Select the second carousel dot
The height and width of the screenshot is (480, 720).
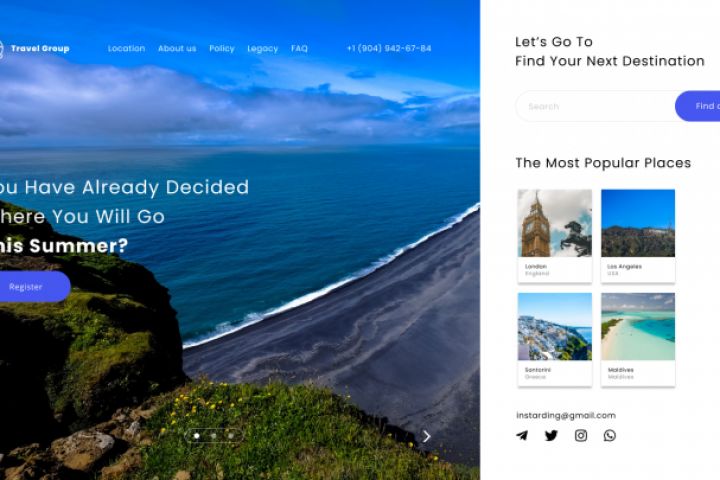click(214, 435)
